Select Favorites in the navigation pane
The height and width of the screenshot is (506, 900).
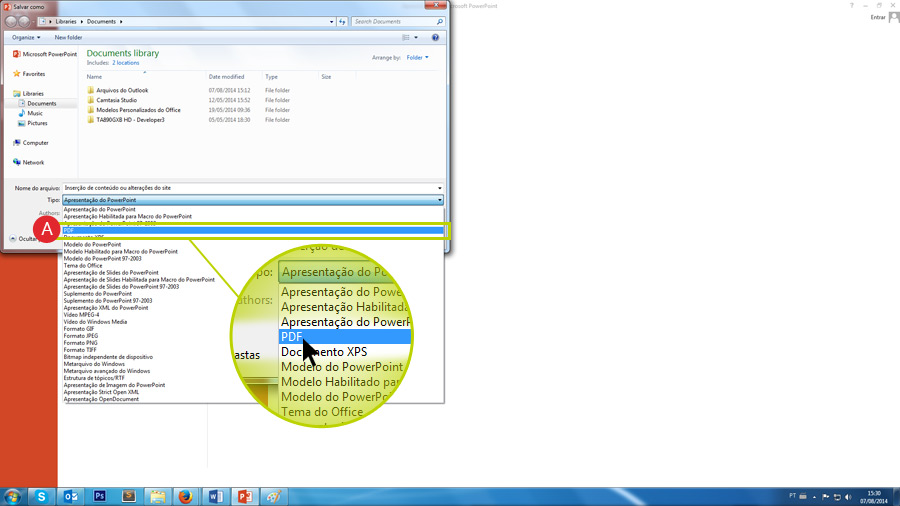(33, 74)
